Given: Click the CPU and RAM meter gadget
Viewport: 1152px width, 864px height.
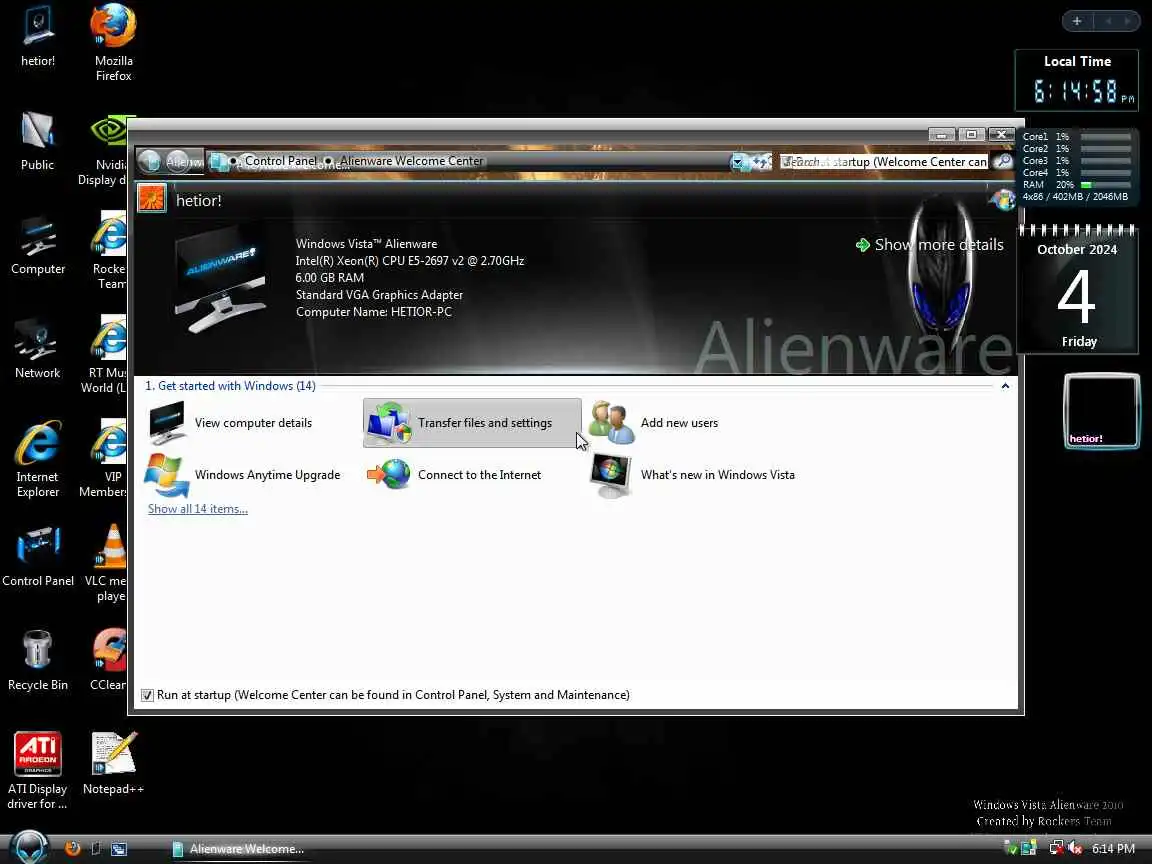Looking at the screenshot, I should point(1076,167).
